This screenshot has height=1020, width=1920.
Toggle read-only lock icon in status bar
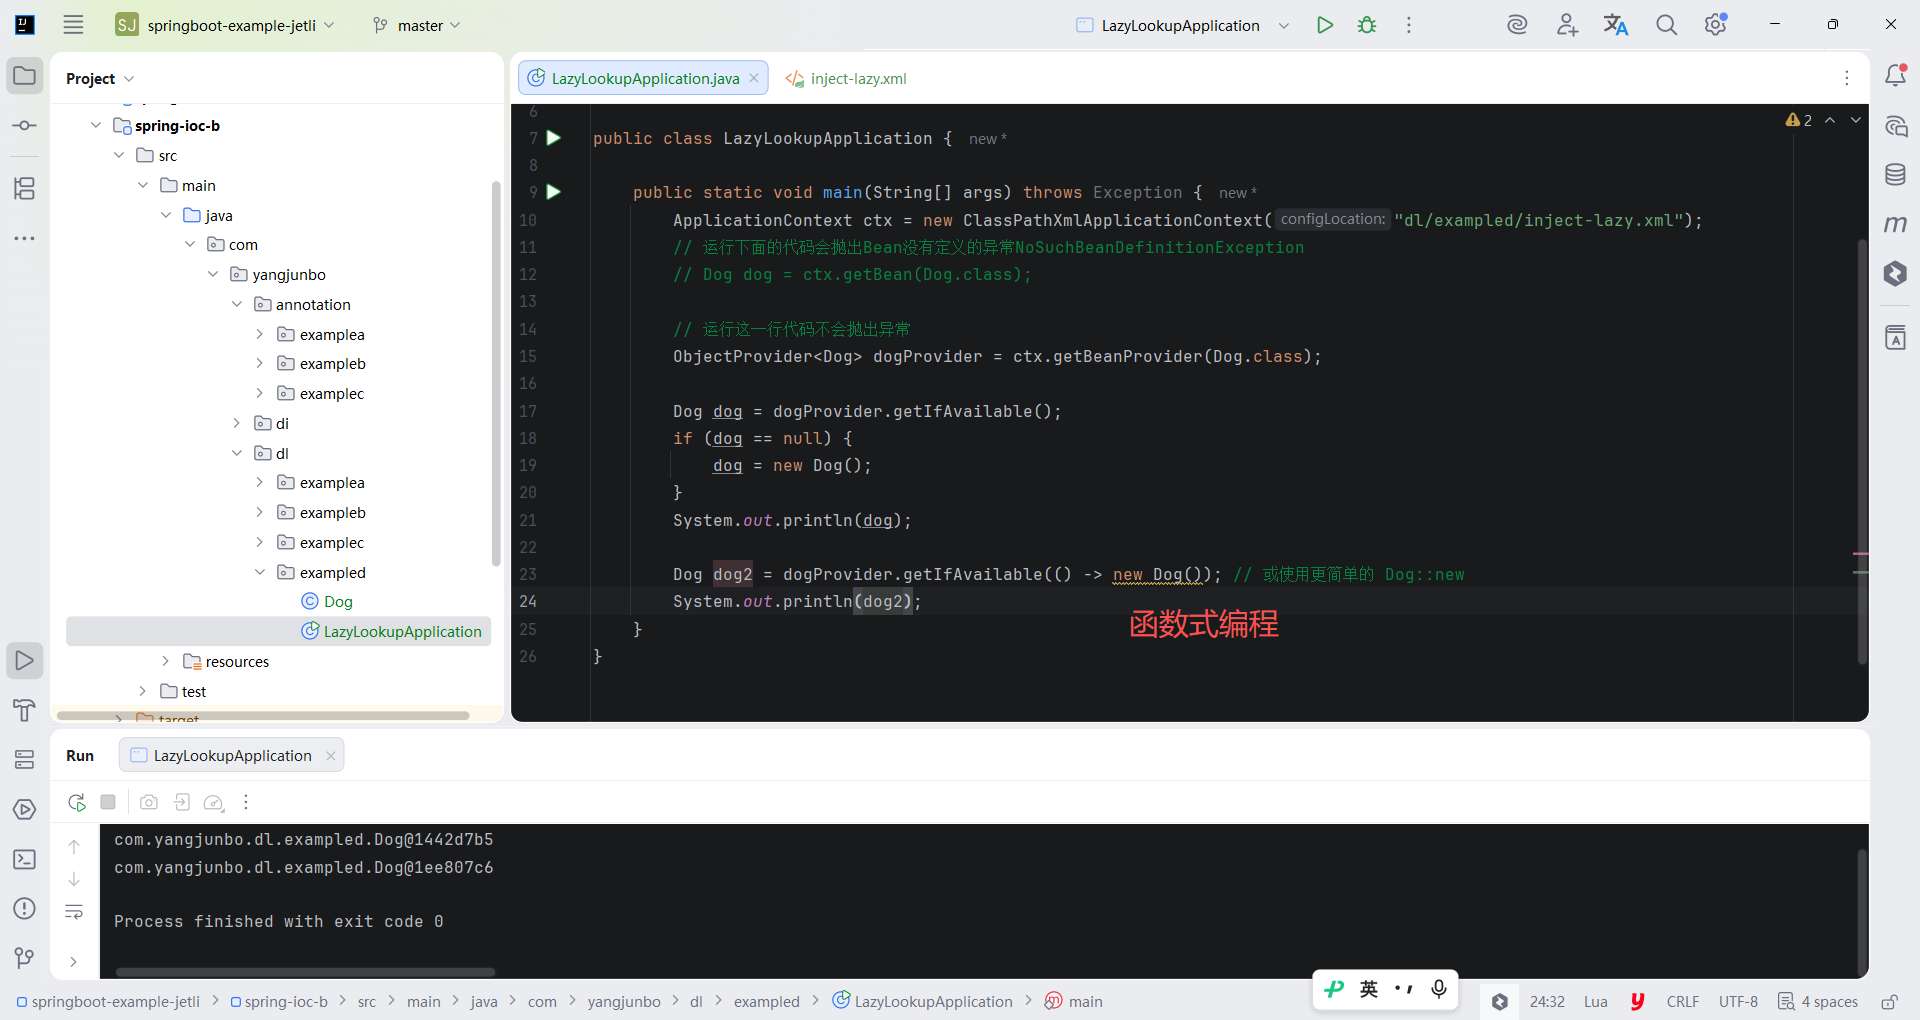click(1890, 1002)
